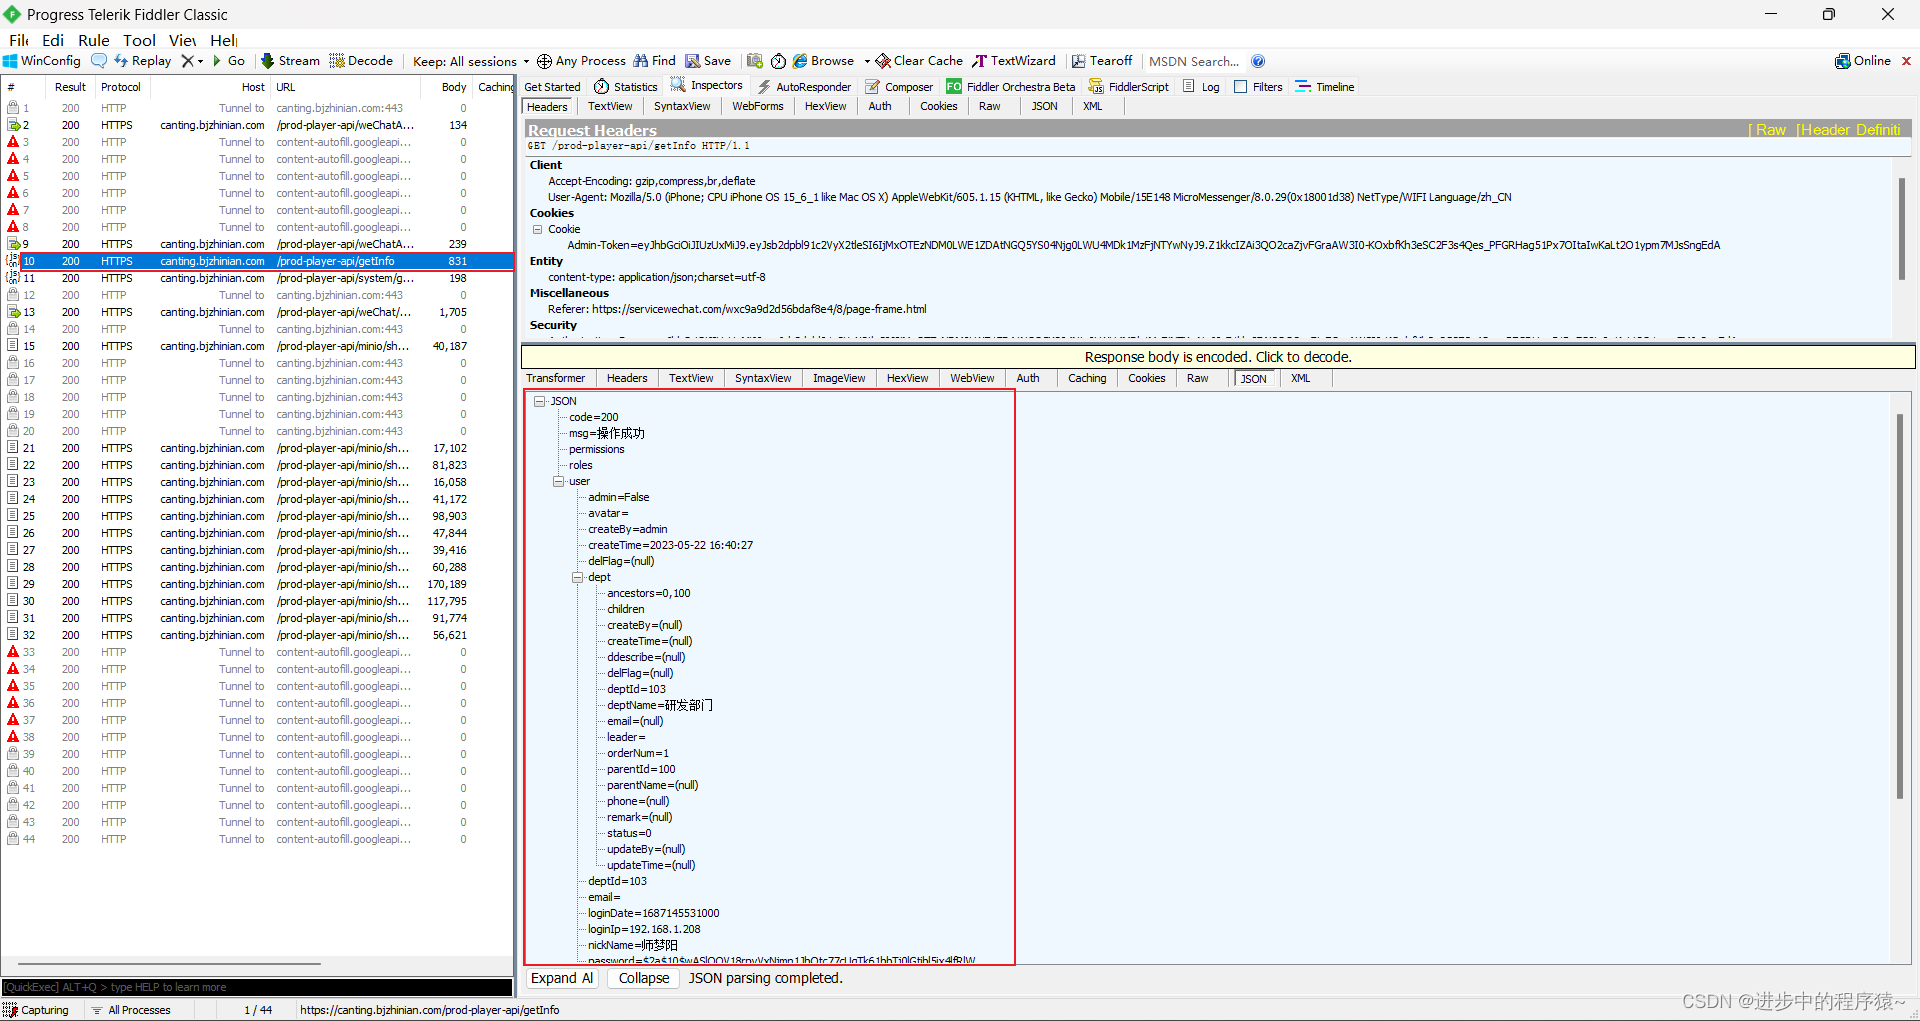Select session 13 wechat row
Viewport: 1920px width, 1021px height.
point(258,312)
